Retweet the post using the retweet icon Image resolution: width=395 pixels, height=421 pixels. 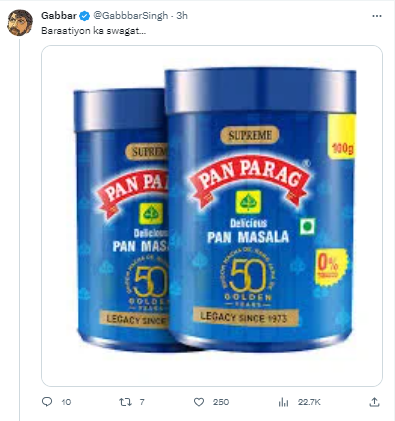pyautogui.click(x=125, y=402)
